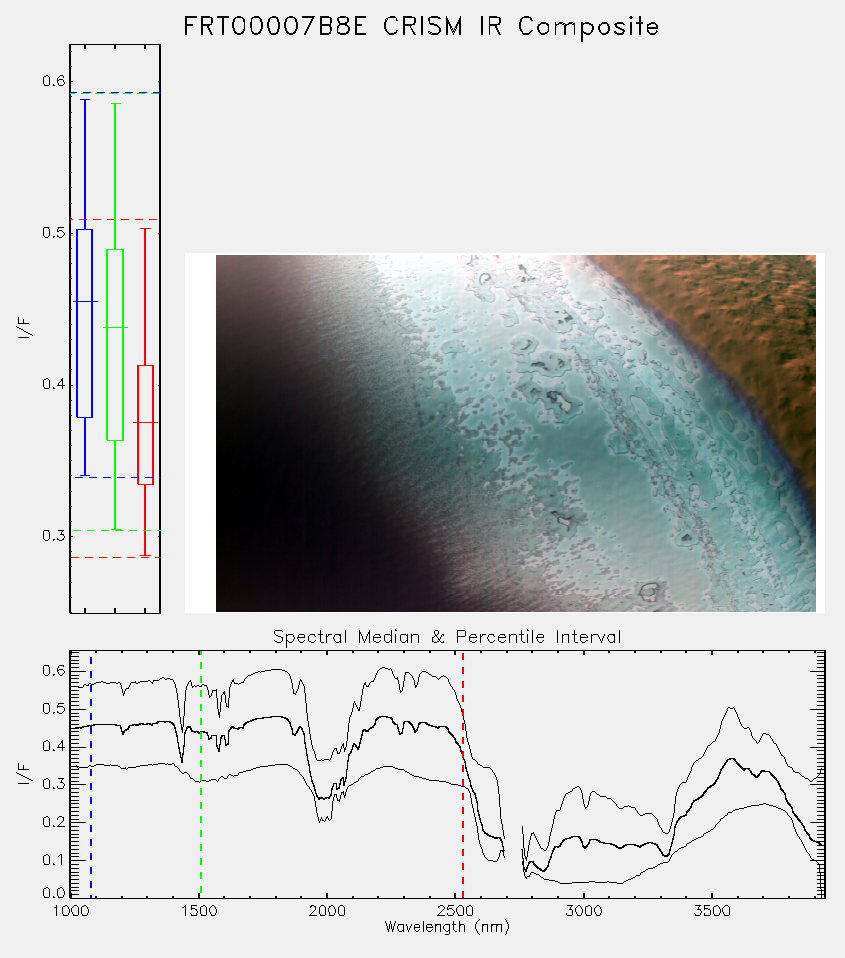Click the 0.6 label on the boxplot axis
845x958 pixels.
[53, 81]
